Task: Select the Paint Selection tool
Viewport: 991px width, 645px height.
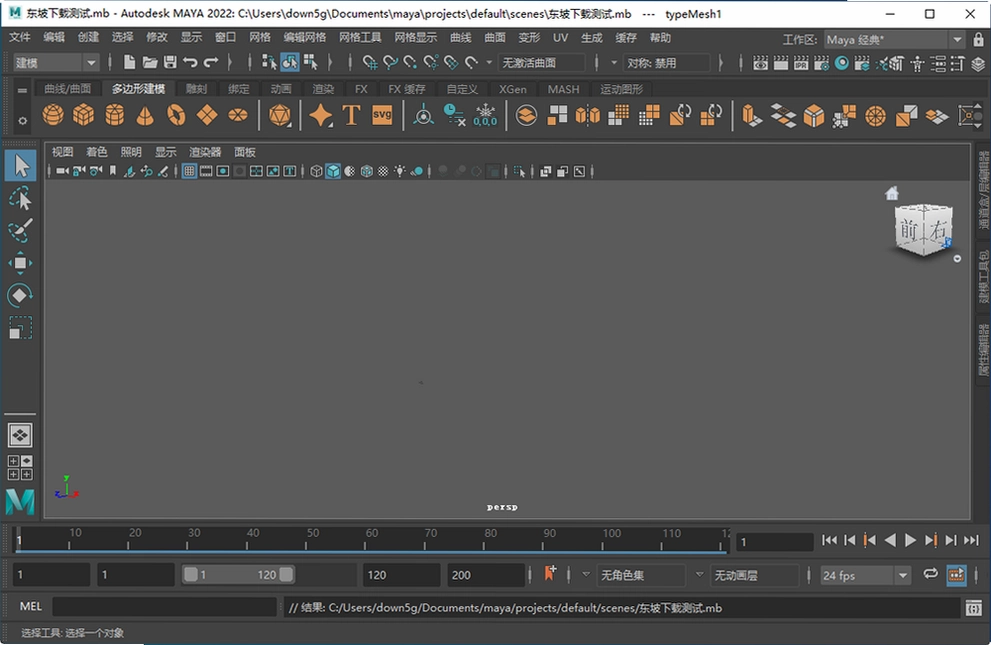Action: pos(20,231)
